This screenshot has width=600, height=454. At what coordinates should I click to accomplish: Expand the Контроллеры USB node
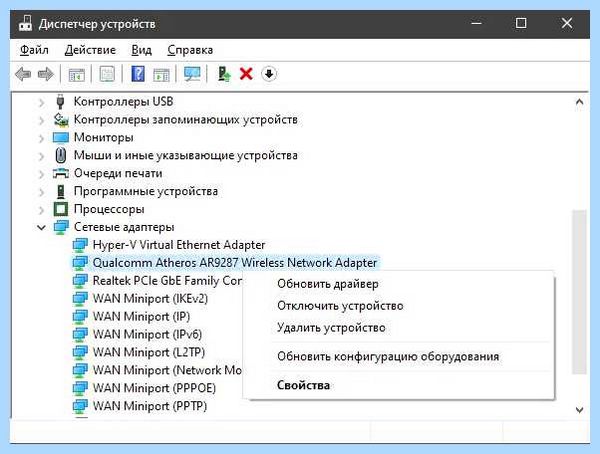[x=41, y=102]
